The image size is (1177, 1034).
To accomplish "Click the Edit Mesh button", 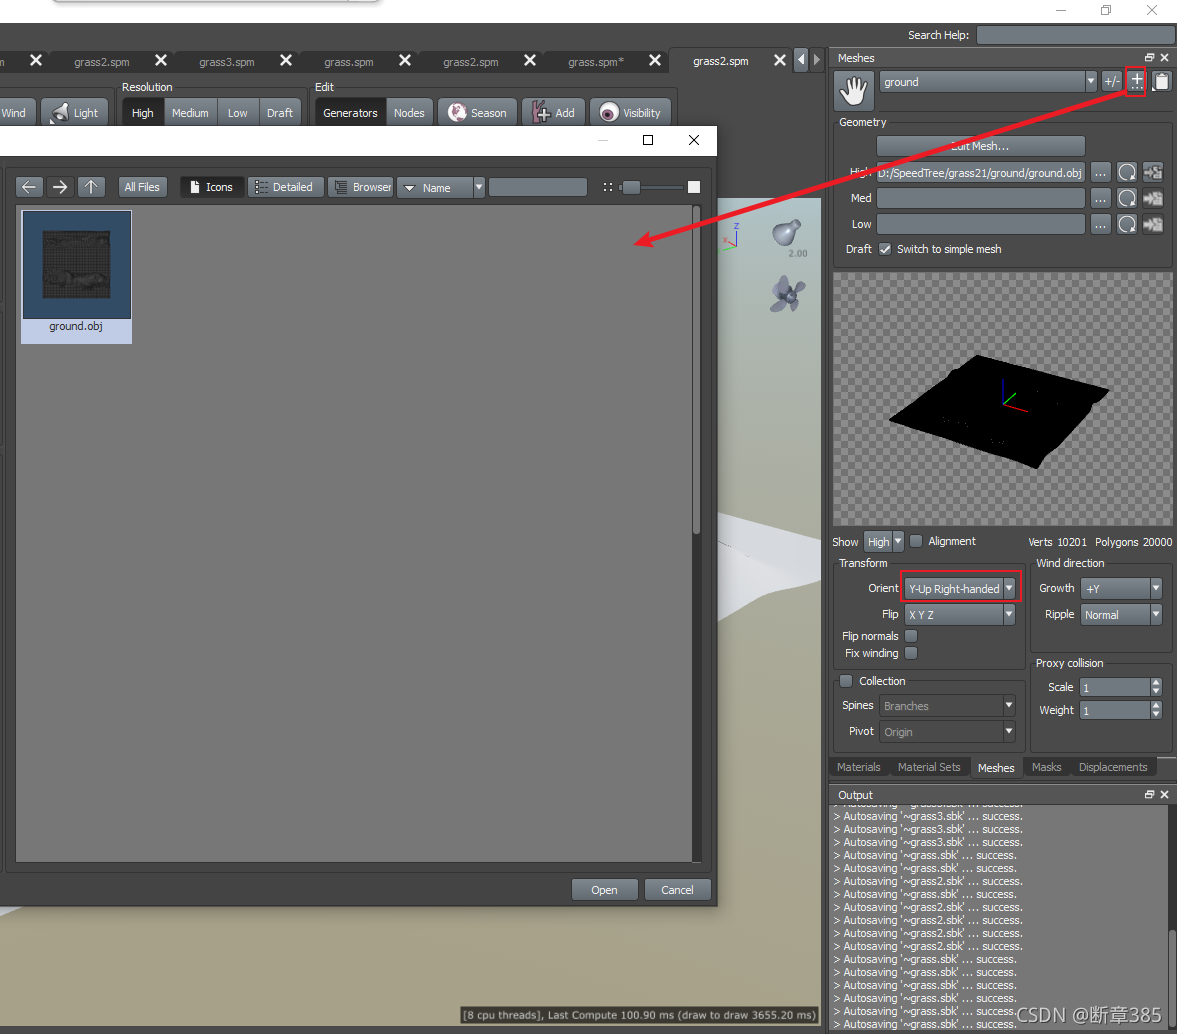I will point(980,146).
